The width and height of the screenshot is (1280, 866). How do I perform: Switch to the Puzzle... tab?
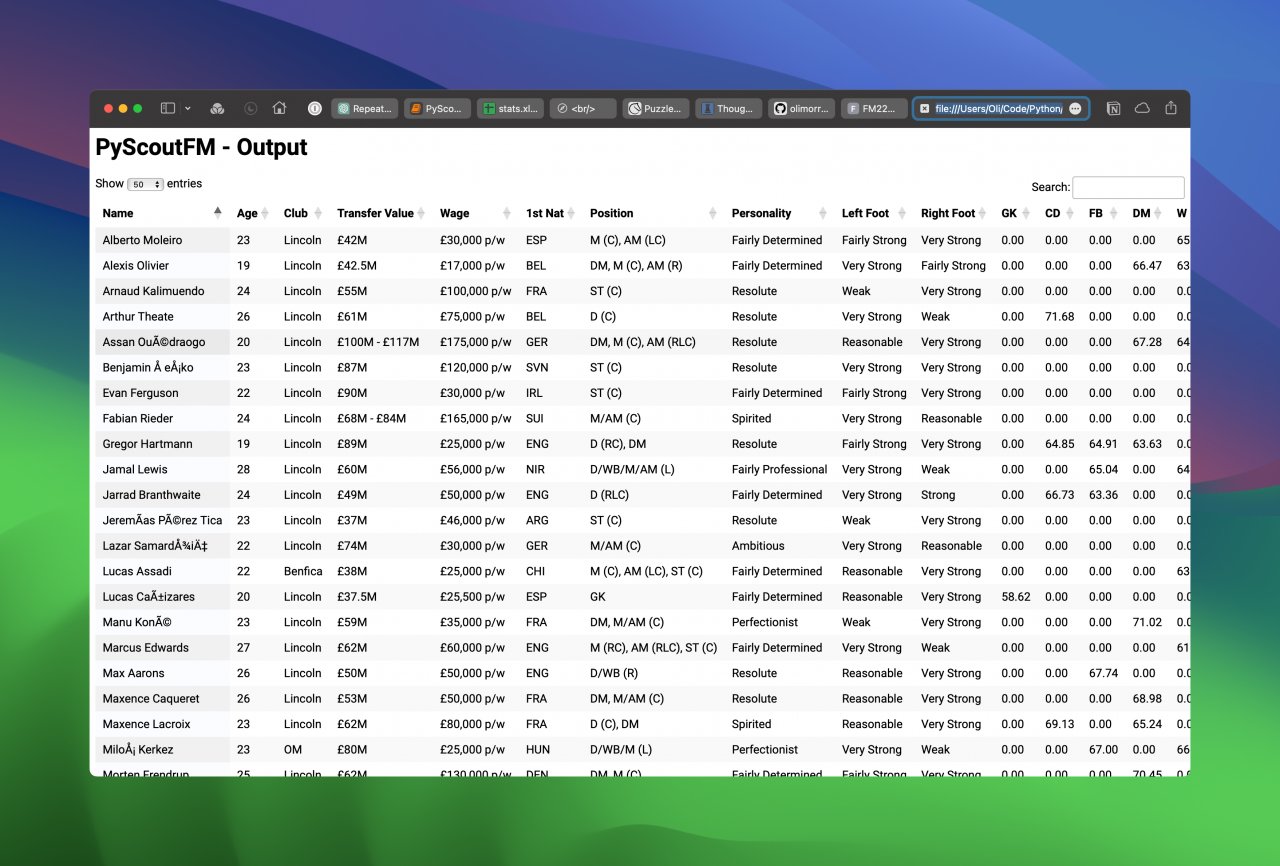pos(655,108)
